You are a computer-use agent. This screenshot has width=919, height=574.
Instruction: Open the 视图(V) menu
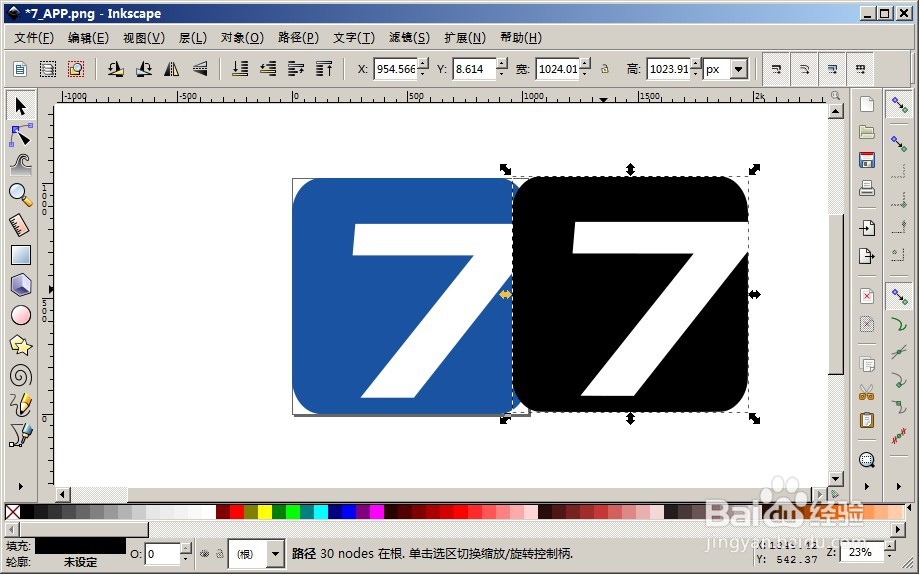click(144, 38)
